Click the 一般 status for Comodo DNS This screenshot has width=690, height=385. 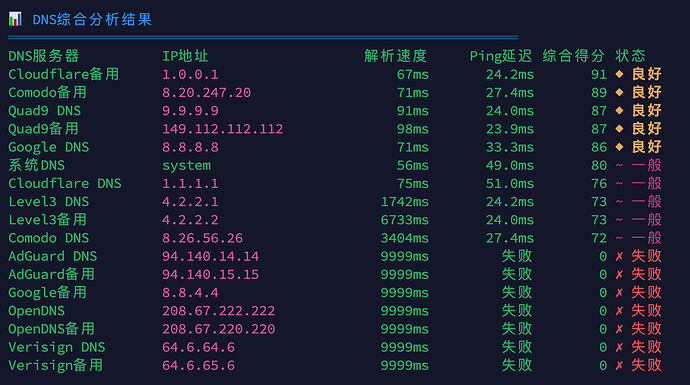[x=646, y=238]
